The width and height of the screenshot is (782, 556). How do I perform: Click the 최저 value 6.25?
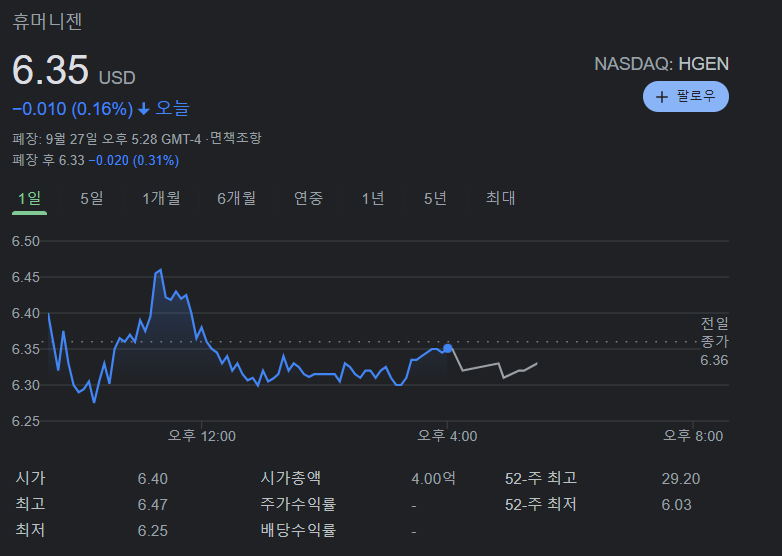coord(153,531)
